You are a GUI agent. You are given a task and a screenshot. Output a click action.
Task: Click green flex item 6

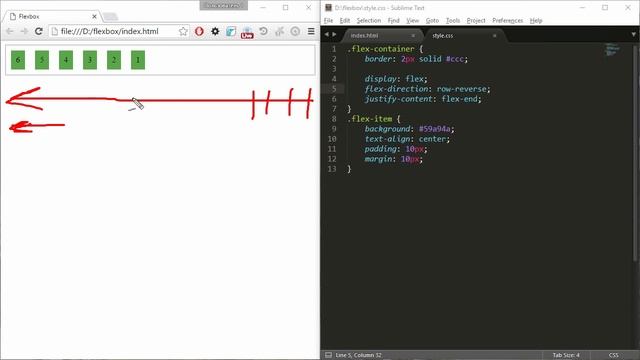point(18,60)
